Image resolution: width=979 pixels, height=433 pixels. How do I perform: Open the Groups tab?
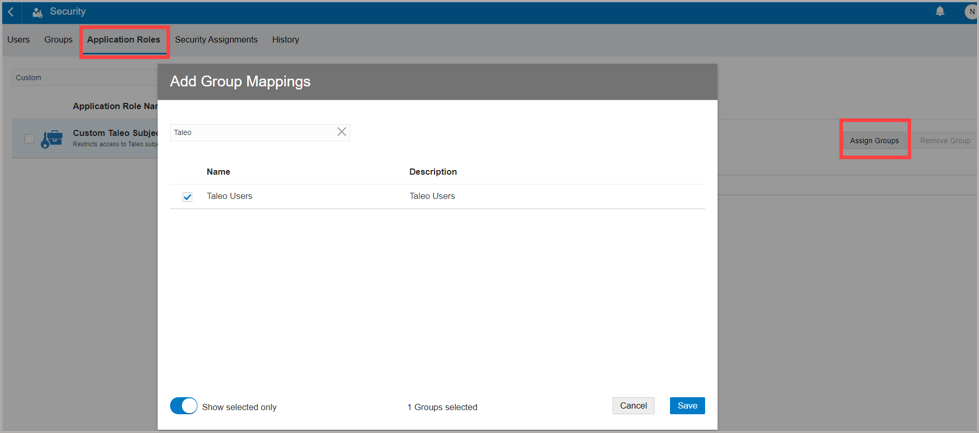(58, 40)
